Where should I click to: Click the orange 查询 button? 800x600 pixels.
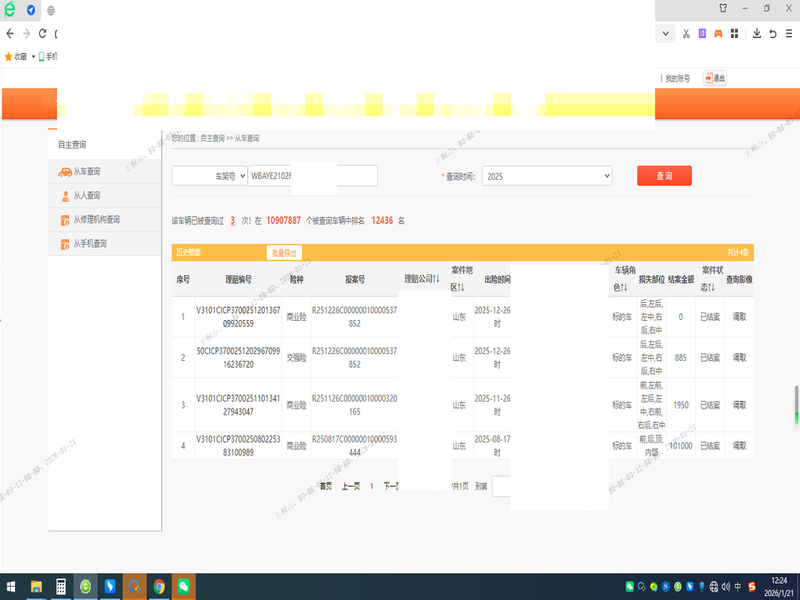(664, 176)
